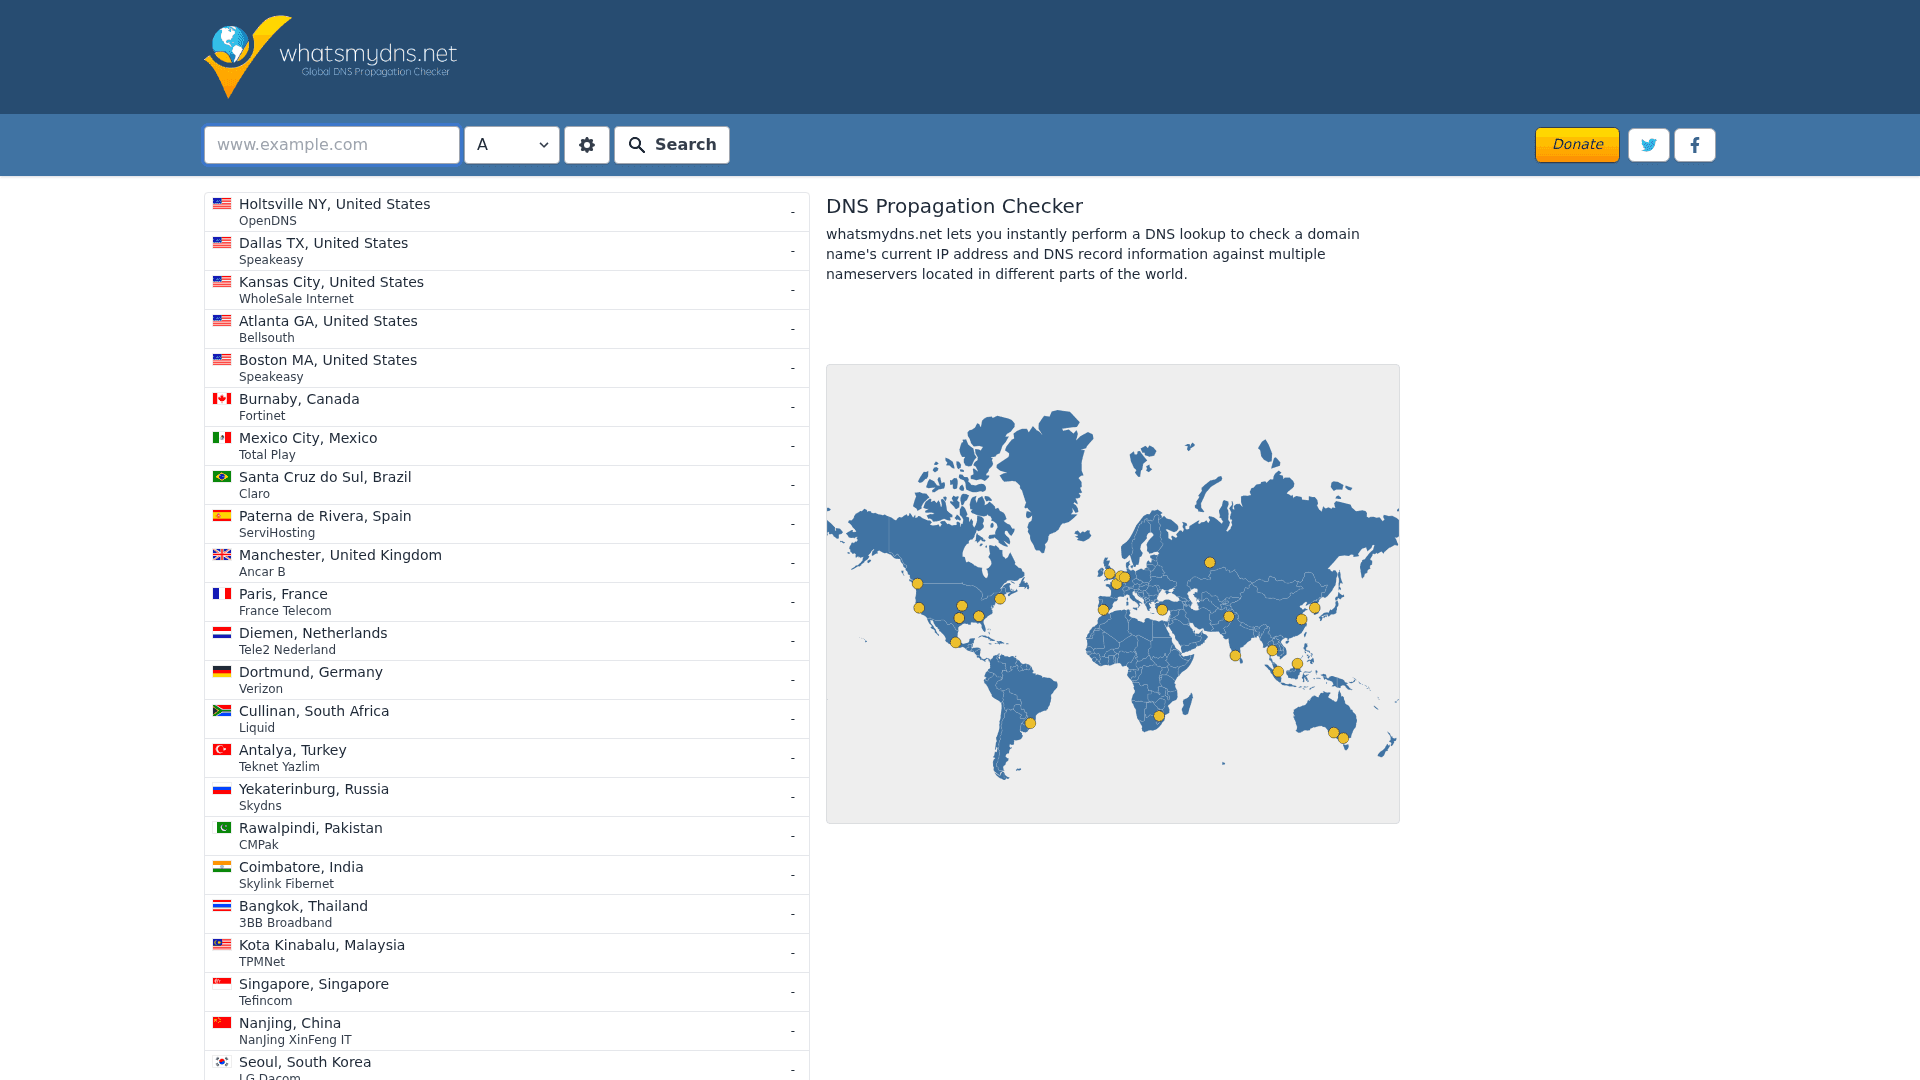
Task: Open the DNS record type dropdown
Action: [x=511, y=144]
